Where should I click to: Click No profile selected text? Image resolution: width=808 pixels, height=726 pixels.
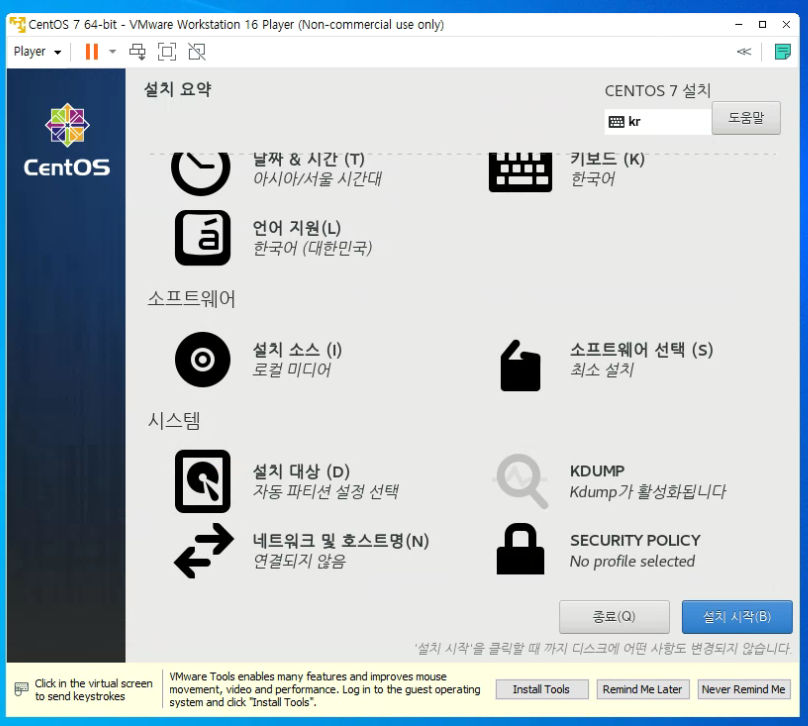point(632,561)
